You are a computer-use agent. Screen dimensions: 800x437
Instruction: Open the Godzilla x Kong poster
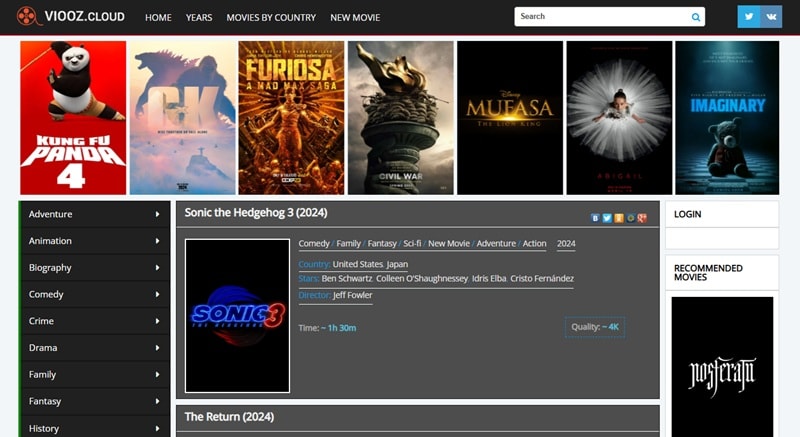[183, 118]
